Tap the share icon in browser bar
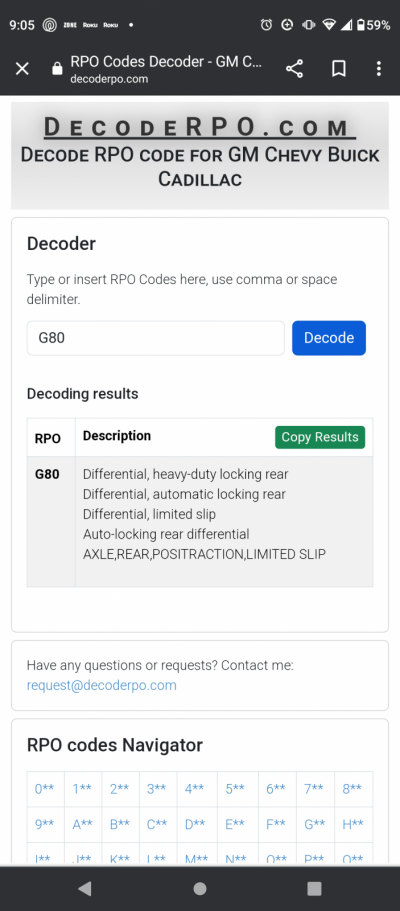Image resolution: width=400 pixels, height=911 pixels. point(294,69)
